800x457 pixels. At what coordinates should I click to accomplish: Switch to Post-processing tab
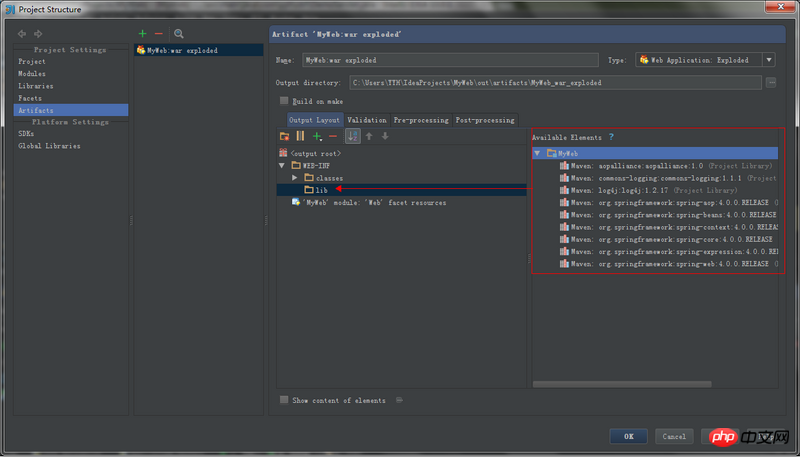[485, 120]
